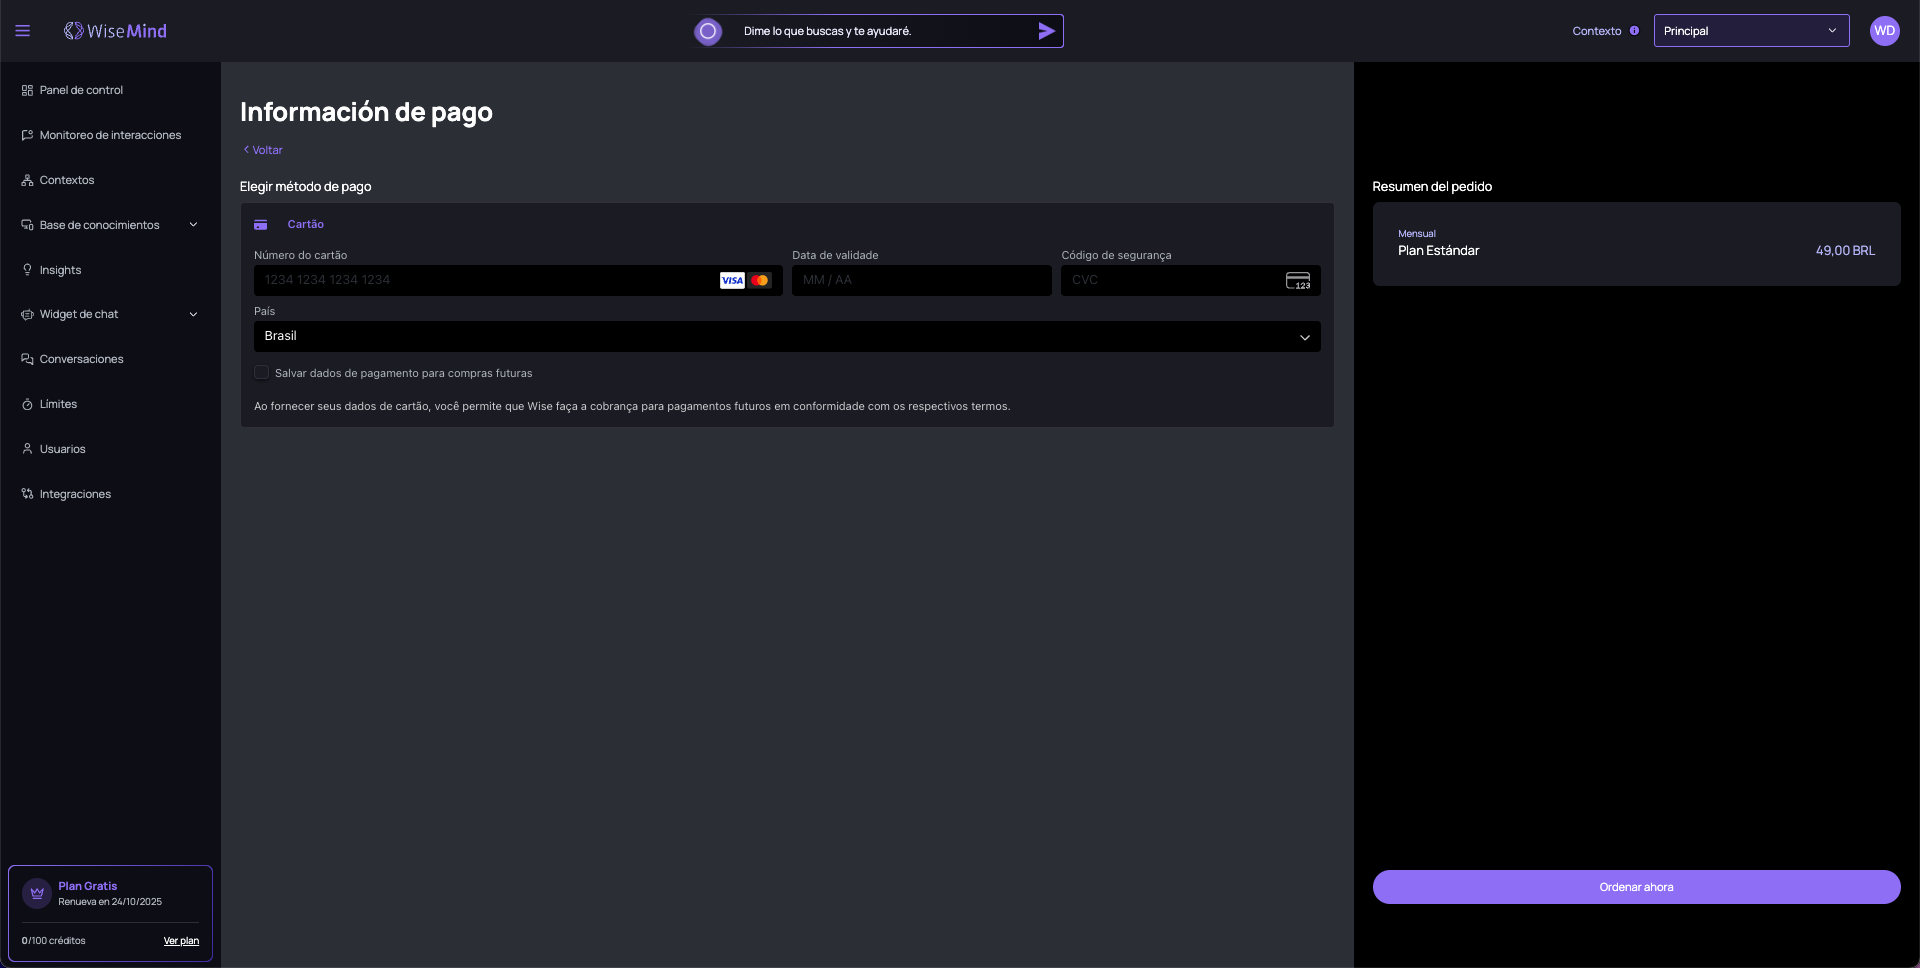Click the Cartão credit card icon
Image resolution: width=1920 pixels, height=968 pixels.
click(261, 225)
